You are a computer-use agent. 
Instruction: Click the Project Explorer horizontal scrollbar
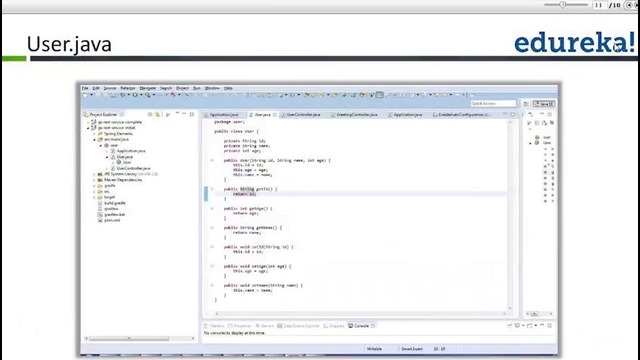(129, 338)
